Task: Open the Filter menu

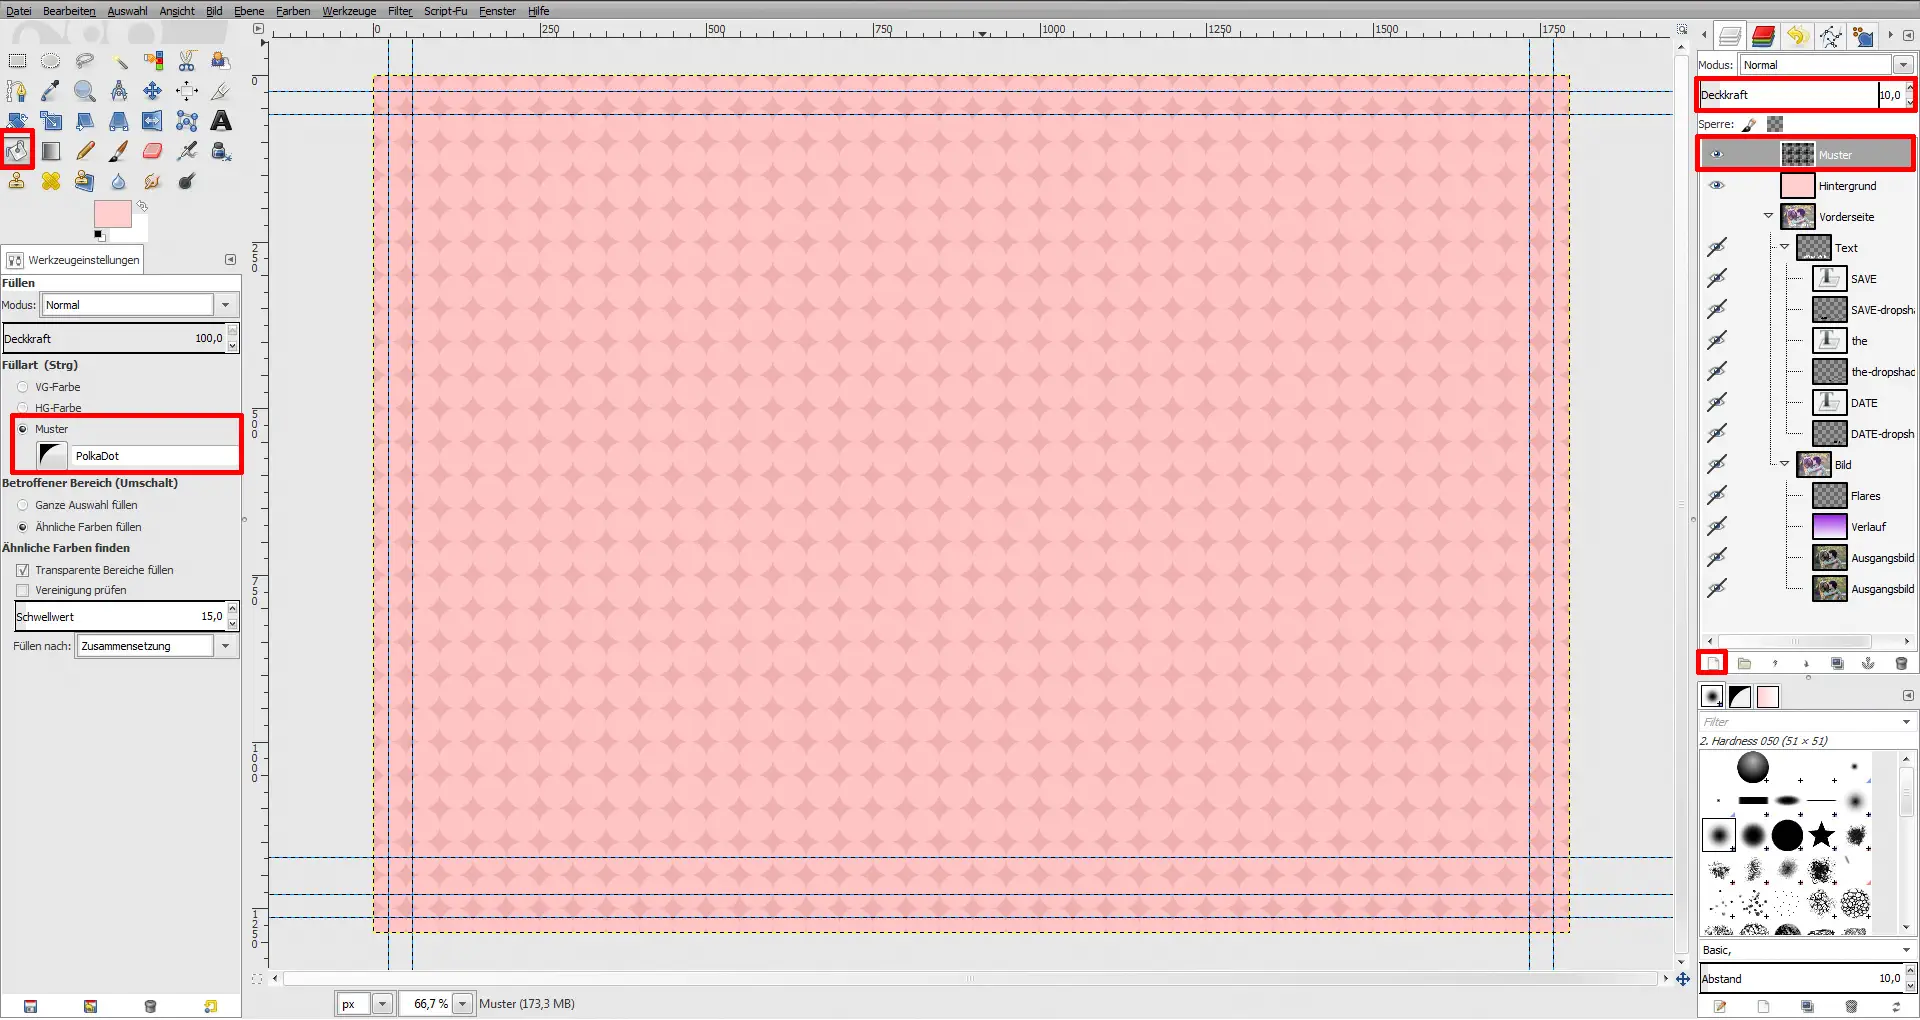Action: click(399, 11)
